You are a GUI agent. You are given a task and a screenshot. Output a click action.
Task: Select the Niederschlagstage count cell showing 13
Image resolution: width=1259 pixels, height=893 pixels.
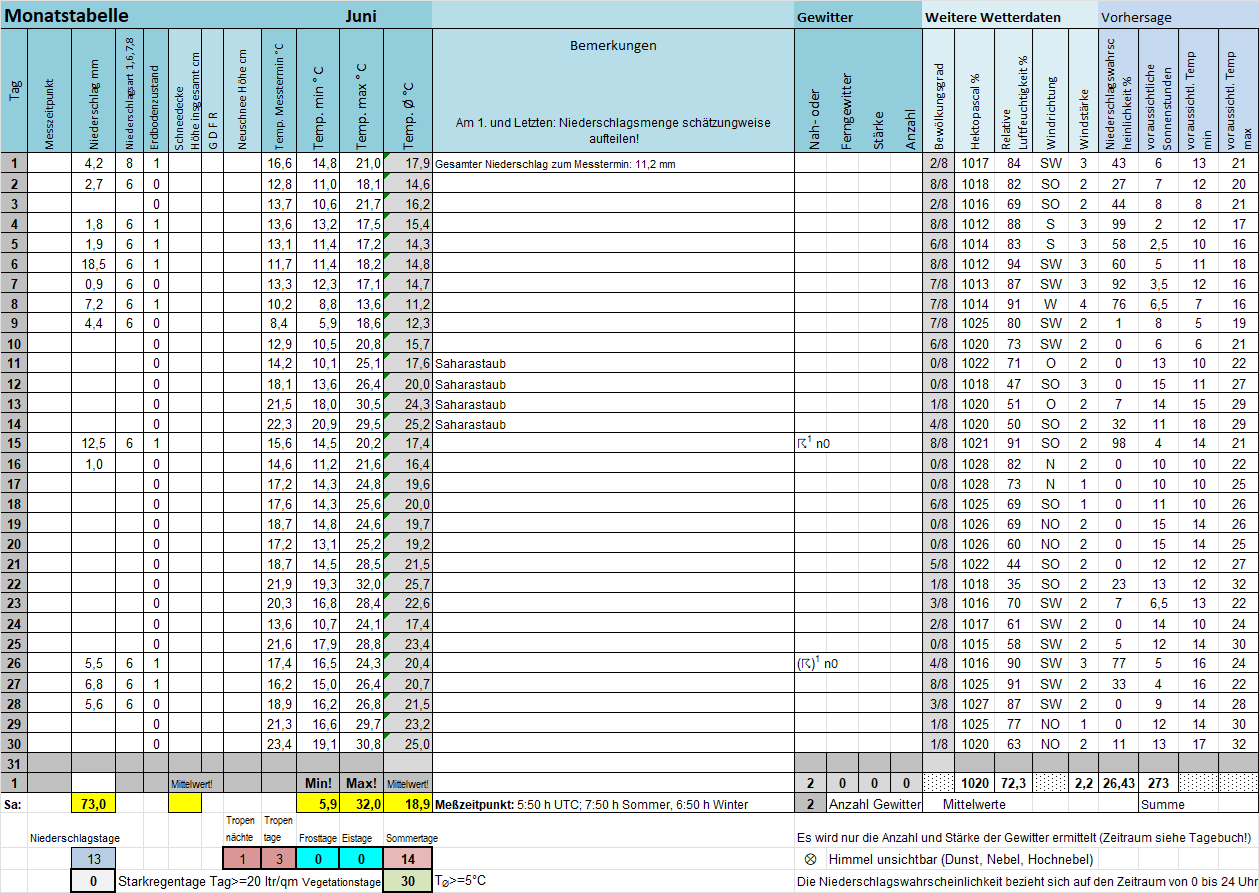click(x=93, y=859)
